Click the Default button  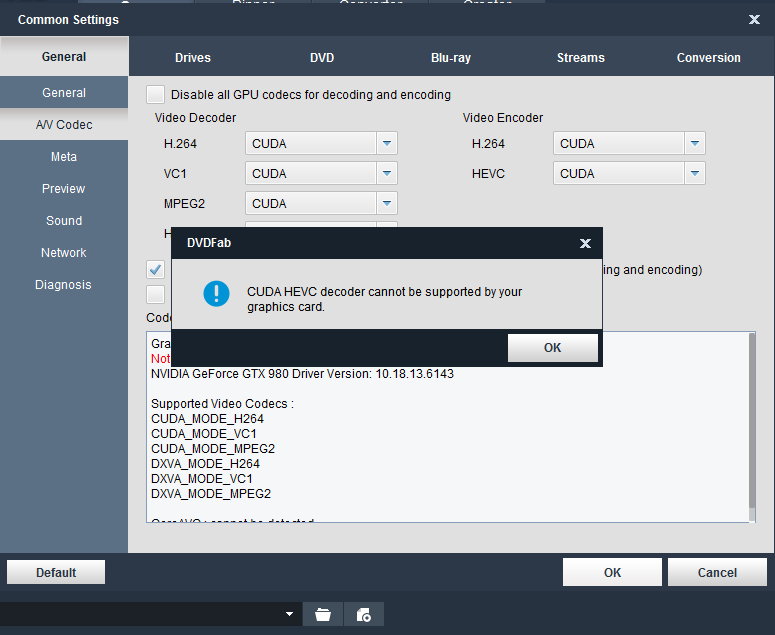[56, 573]
